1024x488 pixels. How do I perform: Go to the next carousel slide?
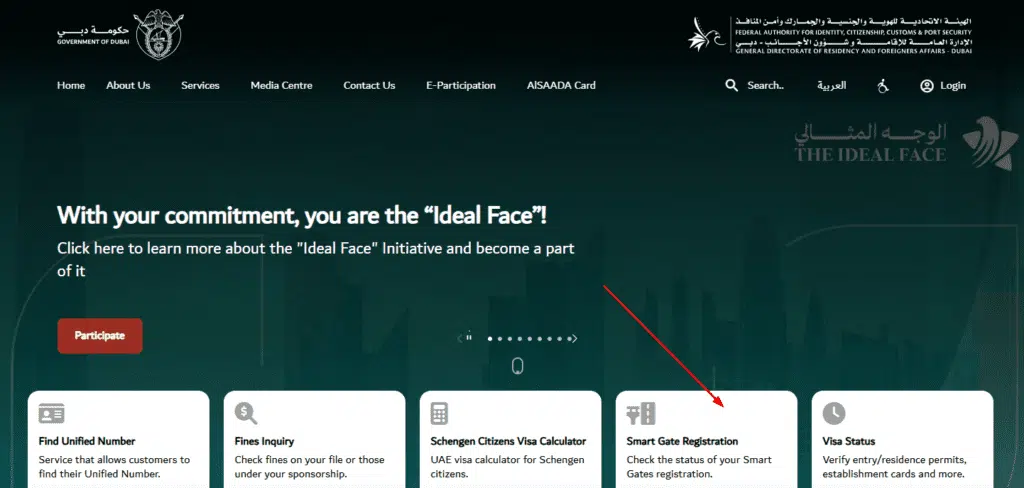(575, 338)
